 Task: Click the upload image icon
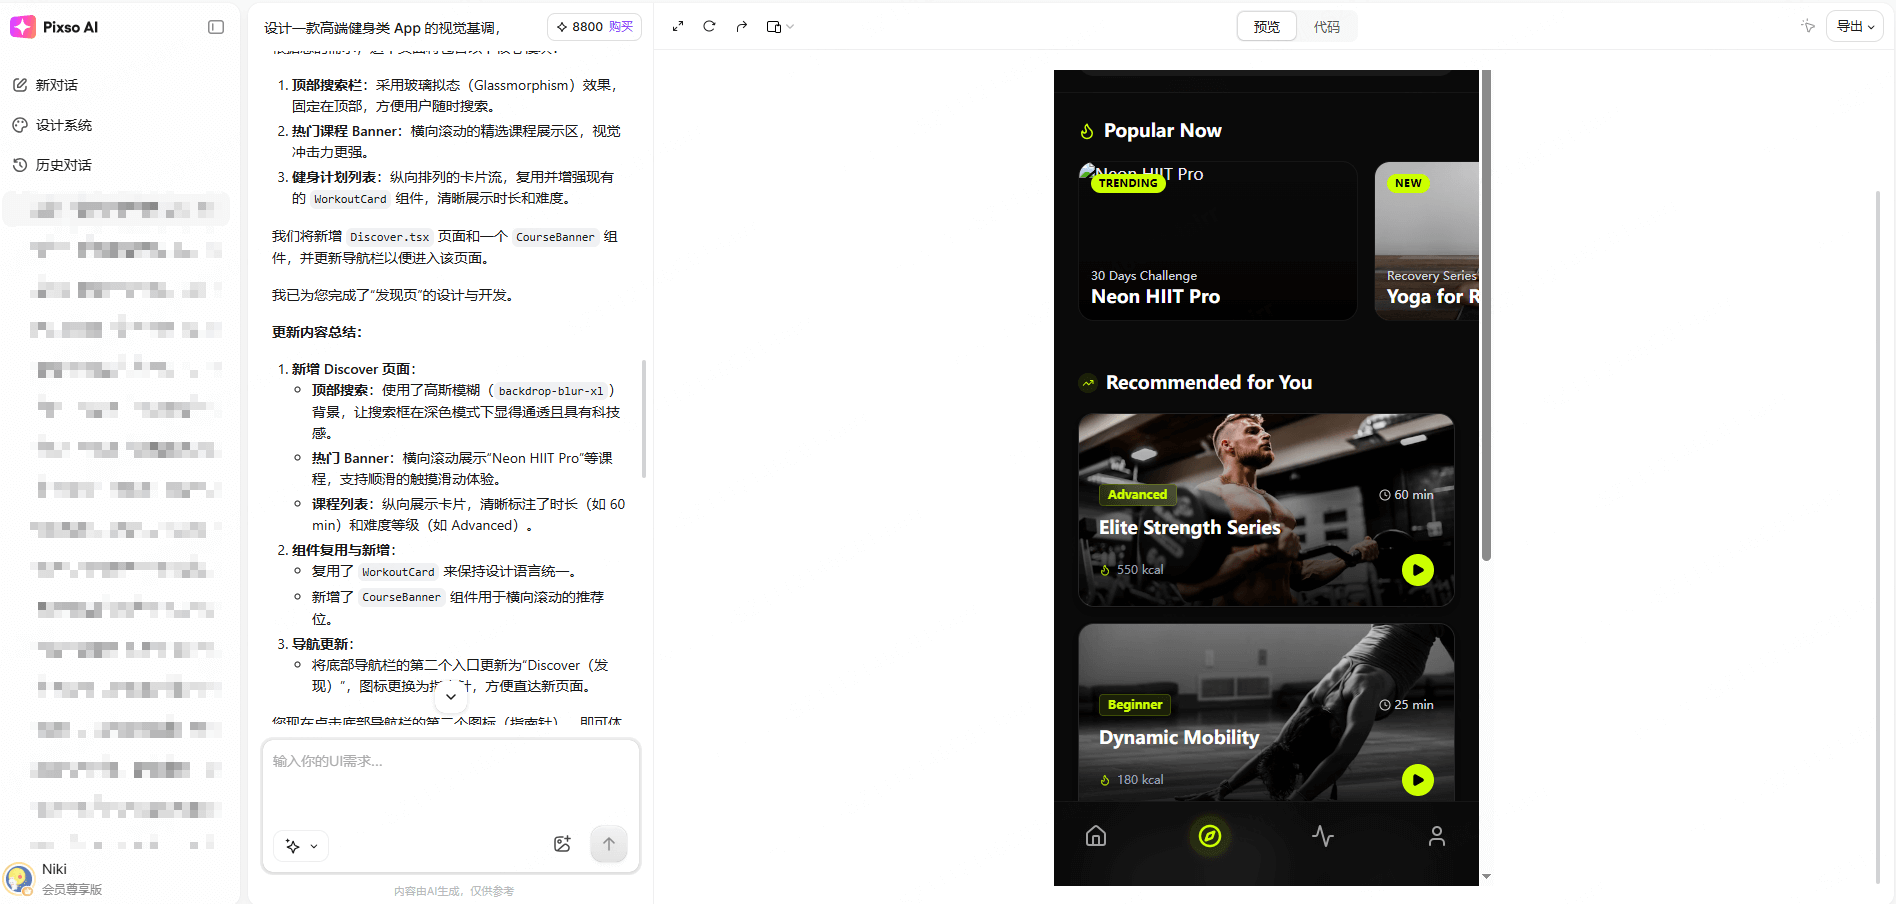562,844
